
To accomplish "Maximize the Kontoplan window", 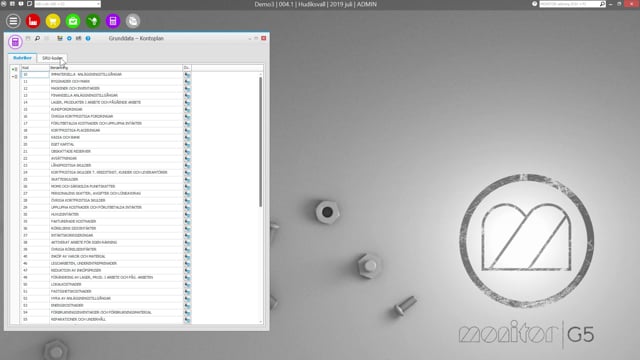I will point(256,38).
